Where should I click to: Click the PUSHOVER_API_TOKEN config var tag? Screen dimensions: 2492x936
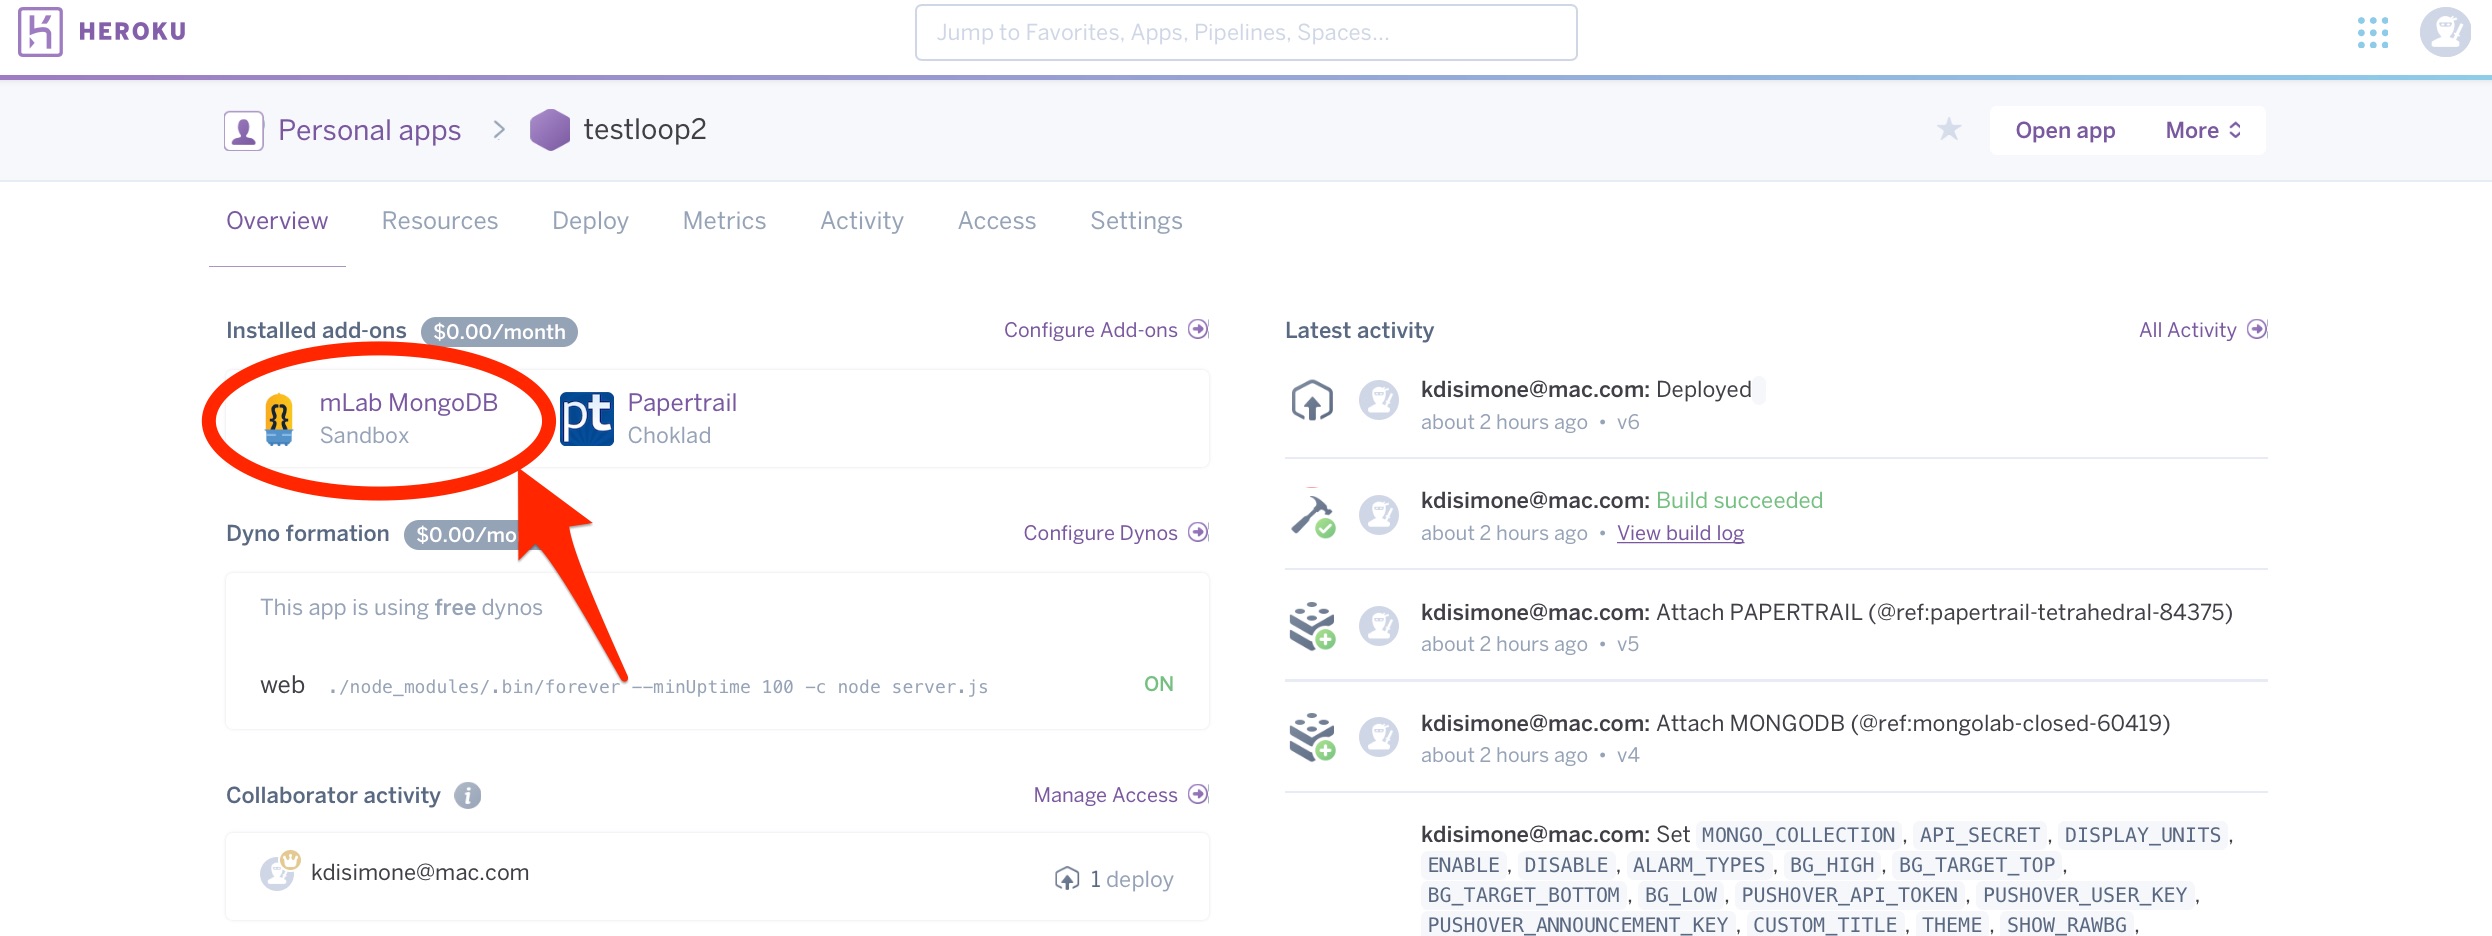click(1849, 895)
